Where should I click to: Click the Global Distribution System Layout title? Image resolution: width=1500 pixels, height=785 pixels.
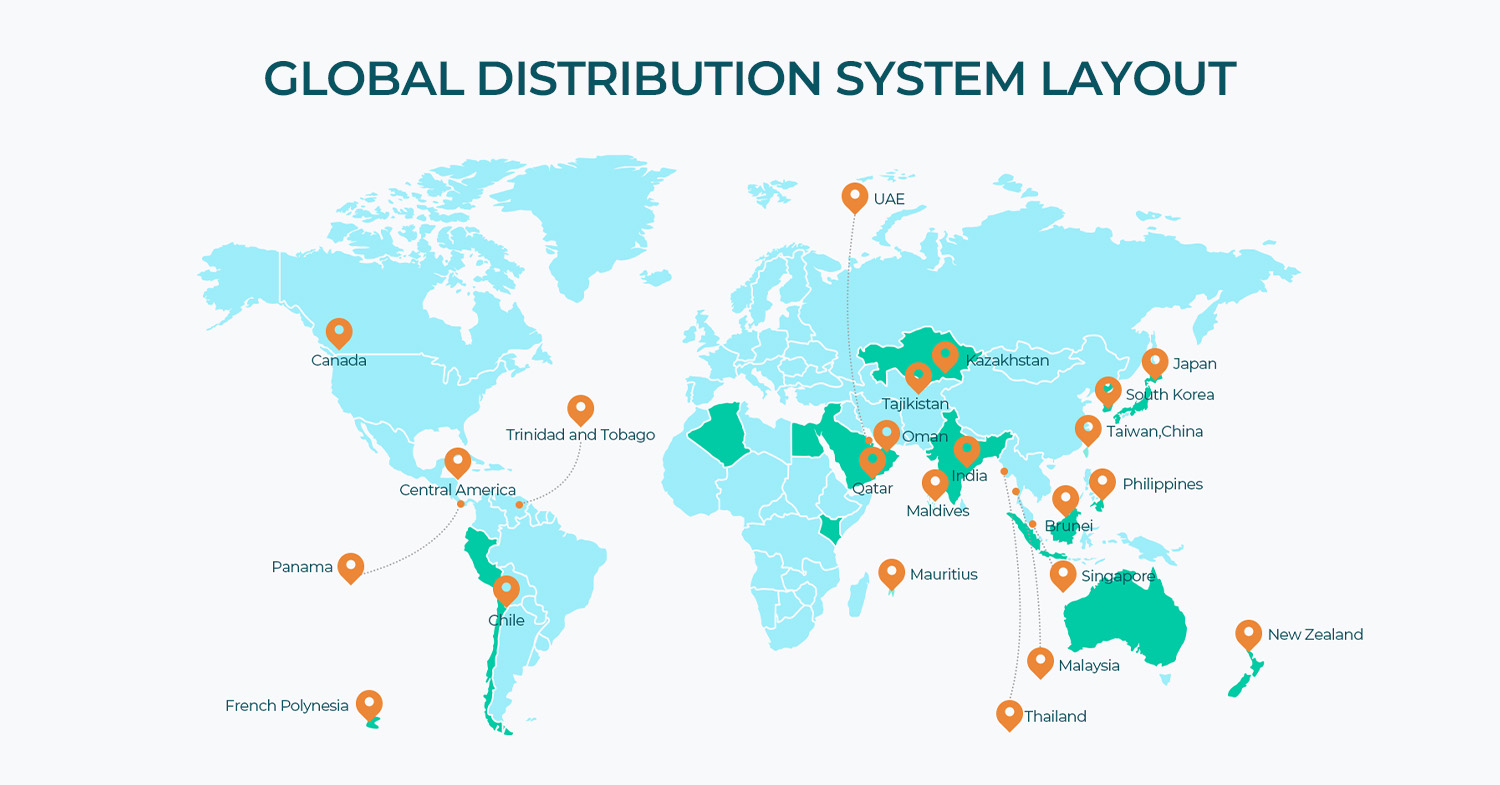click(x=750, y=79)
